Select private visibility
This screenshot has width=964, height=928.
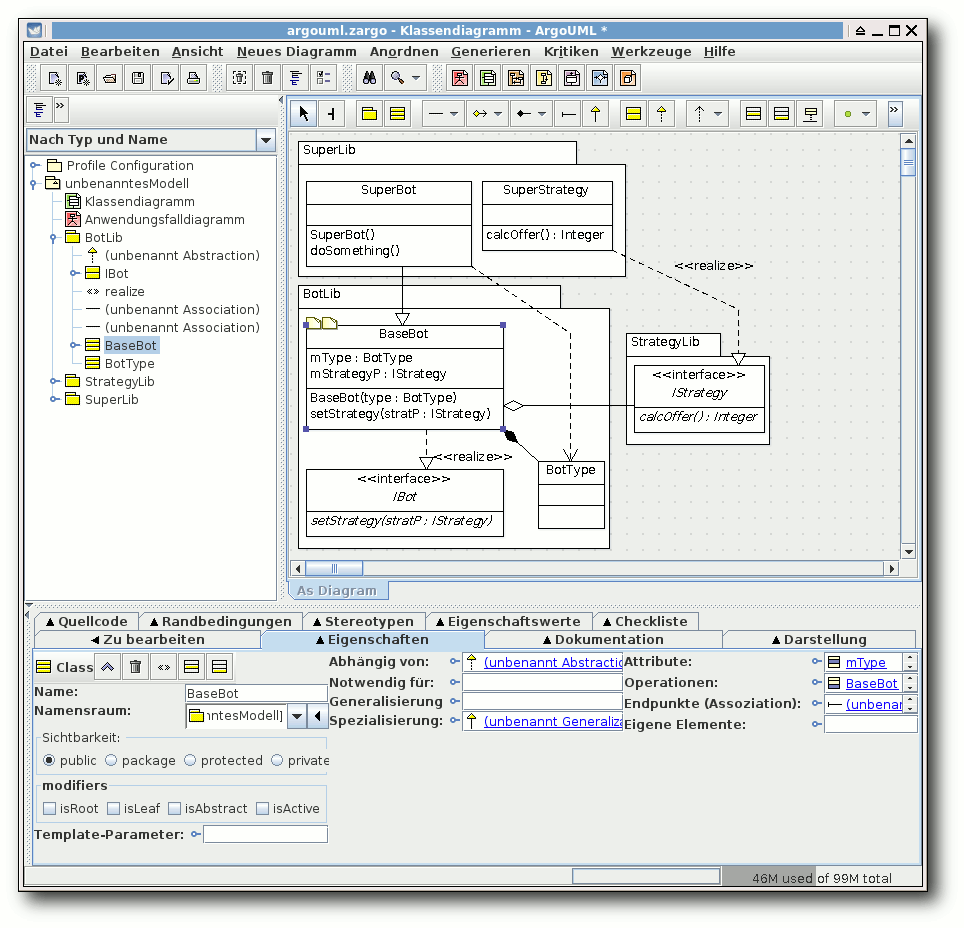[x=277, y=761]
